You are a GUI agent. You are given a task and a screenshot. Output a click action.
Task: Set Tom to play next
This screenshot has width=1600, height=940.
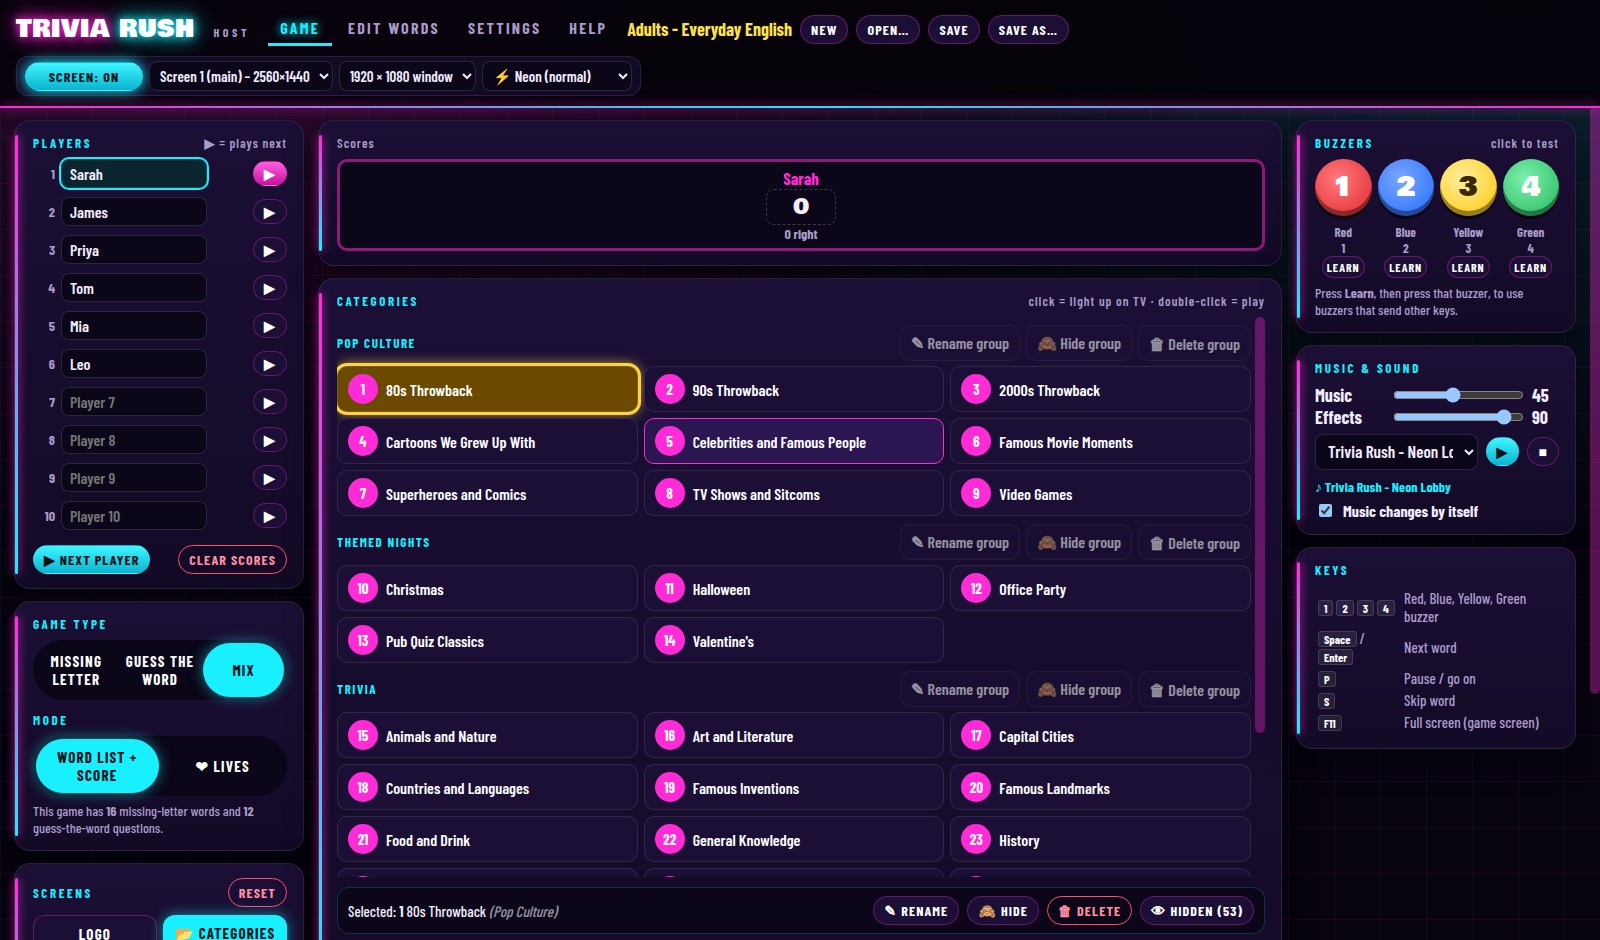[x=269, y=288]
